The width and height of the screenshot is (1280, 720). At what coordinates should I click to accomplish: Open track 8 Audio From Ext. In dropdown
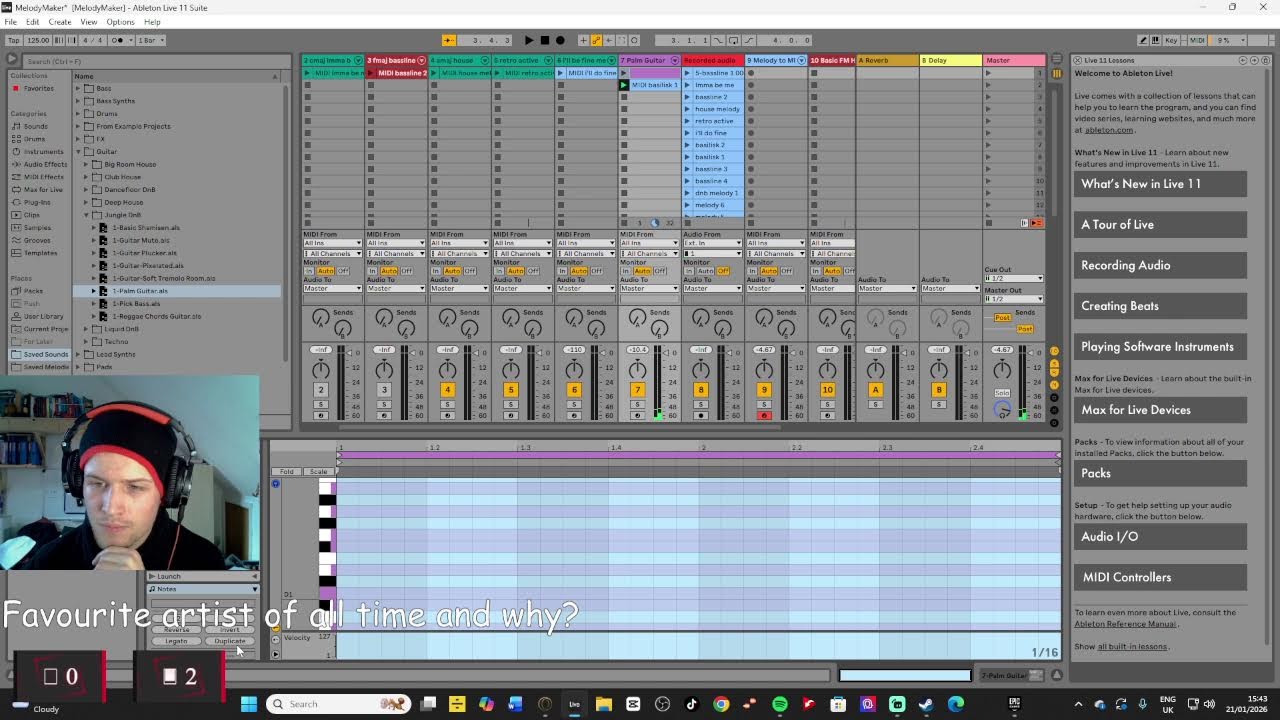tap(712, 243)
